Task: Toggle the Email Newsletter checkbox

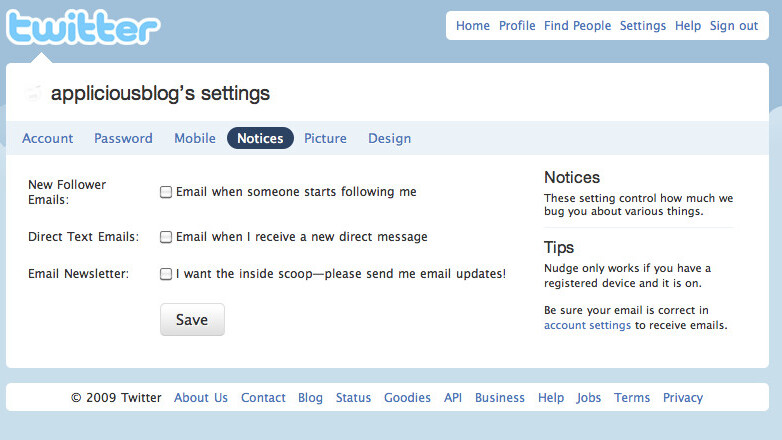Action: coord(166,274)
